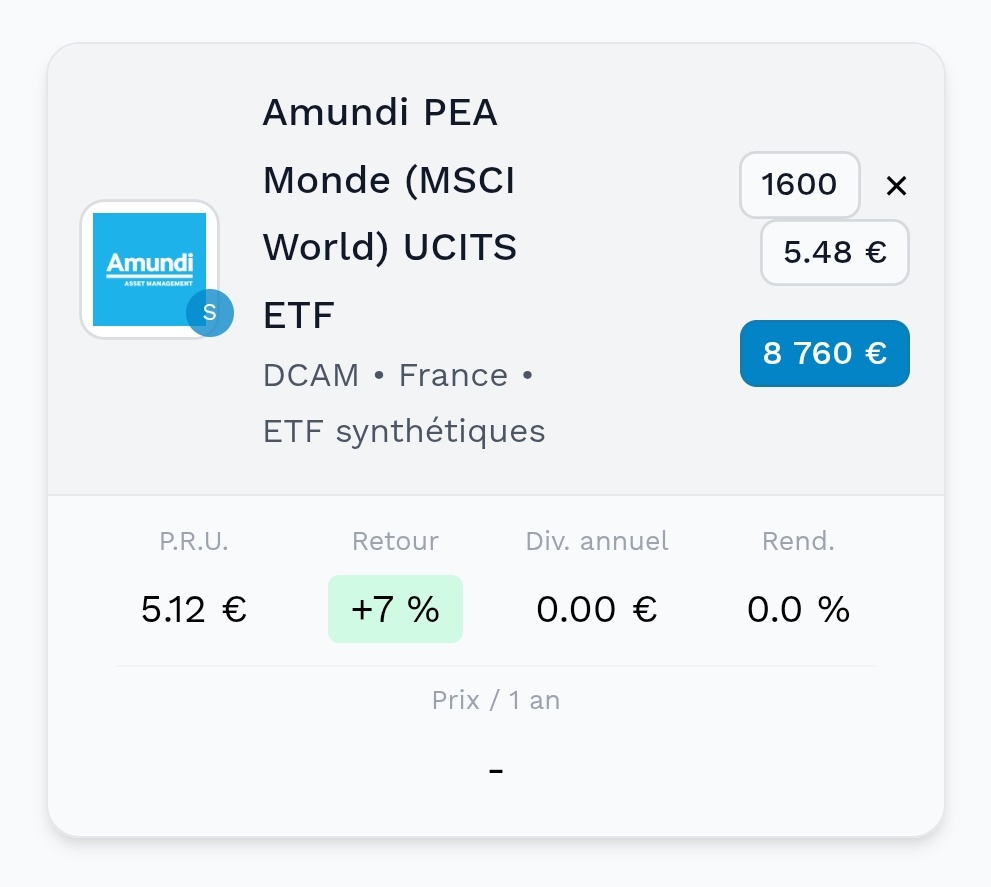
Task: Click the Prix / 1 an label
Action: point(496,701)
